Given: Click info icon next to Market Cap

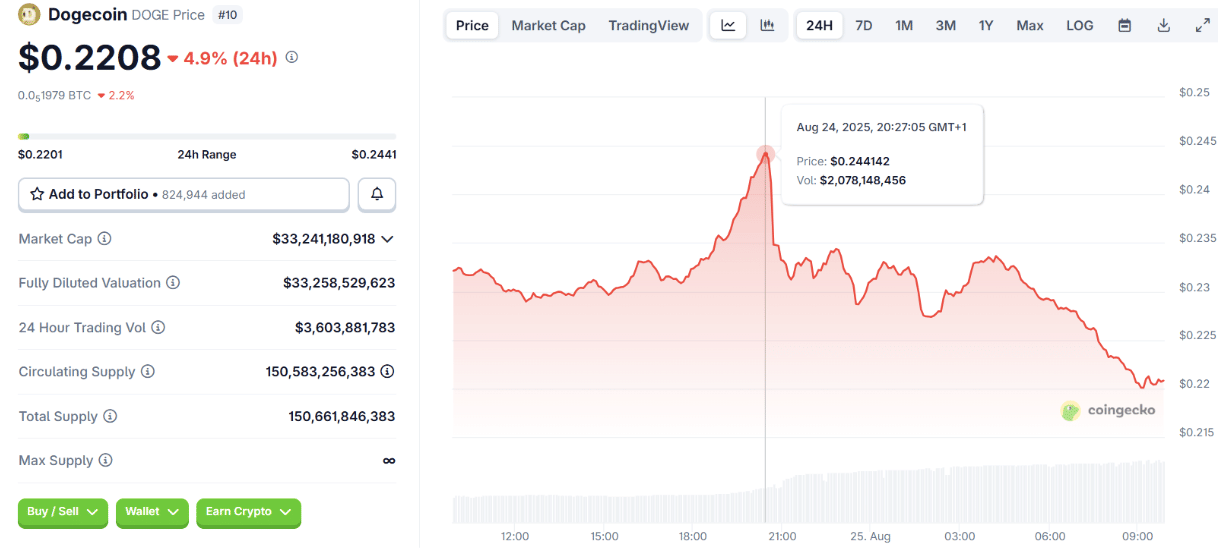Looking at the screenshot, I should point(104,239).
